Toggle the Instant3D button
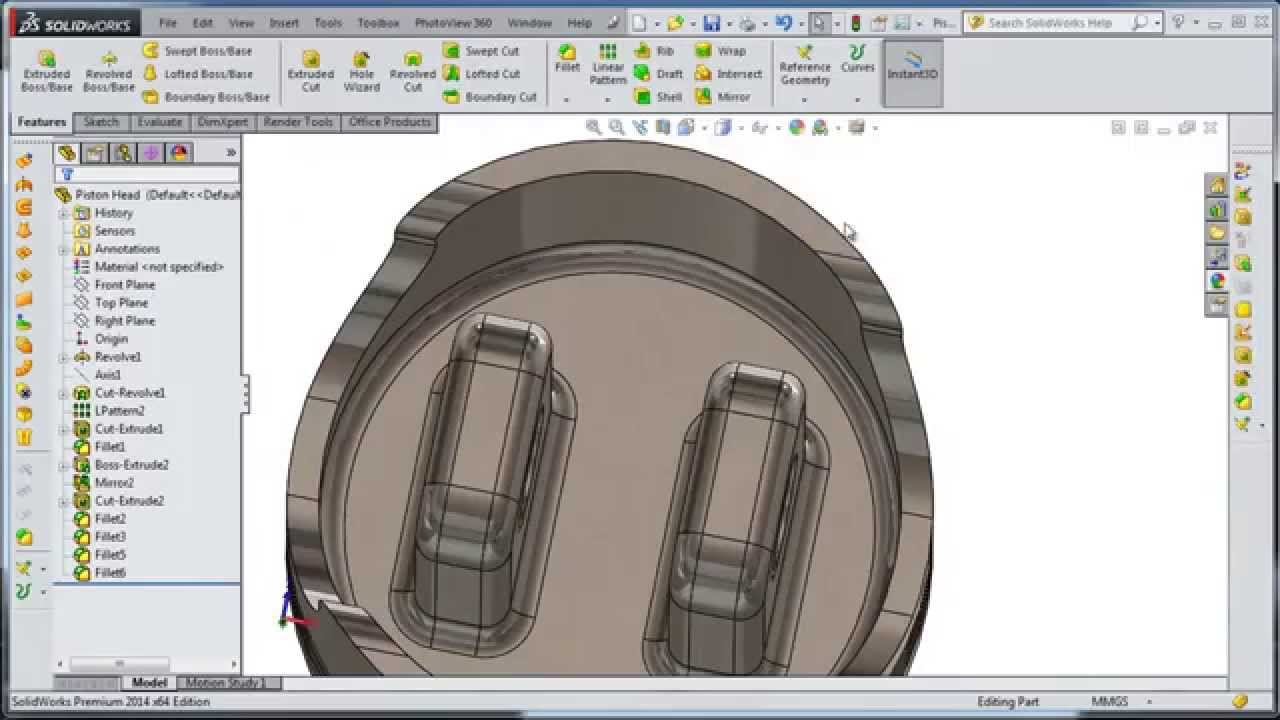 pyautogui.click(x=912, y=73)
